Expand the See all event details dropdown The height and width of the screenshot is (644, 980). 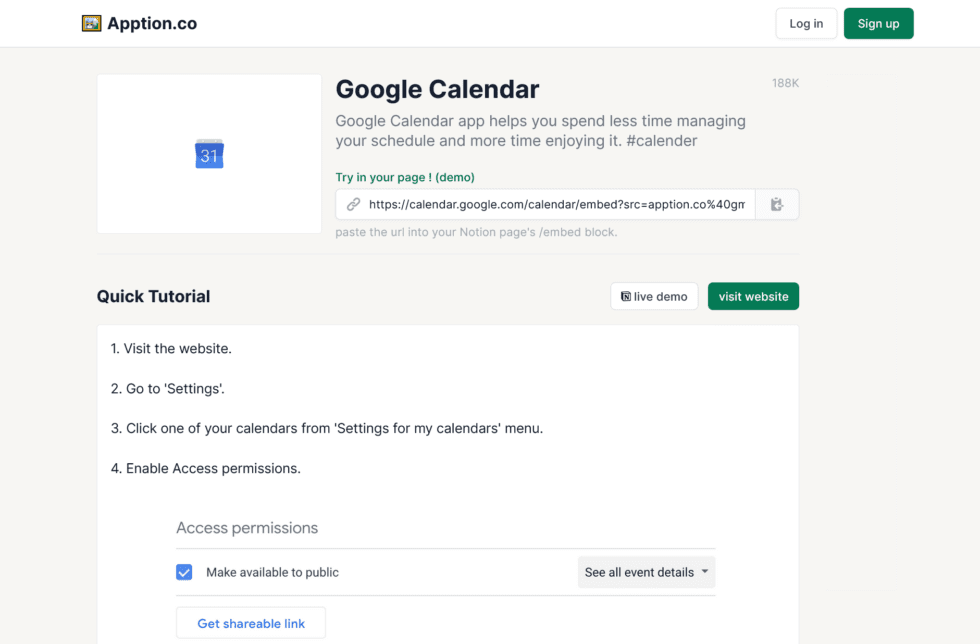(646, 572)
